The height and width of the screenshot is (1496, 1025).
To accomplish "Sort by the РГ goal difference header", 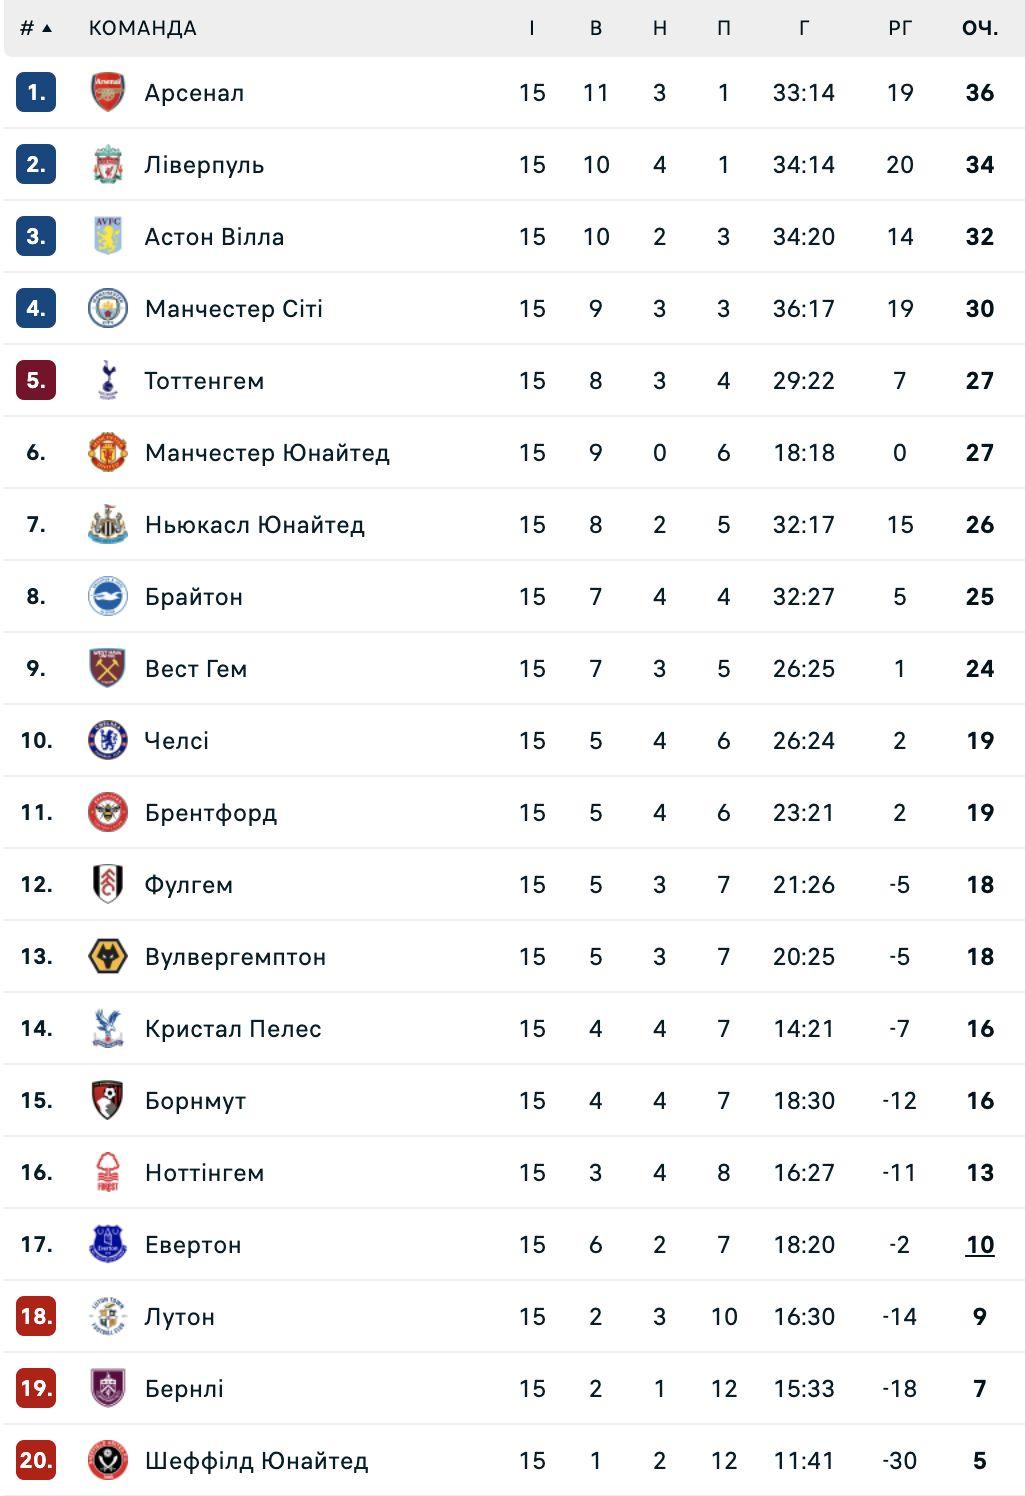I will (900, 28).
